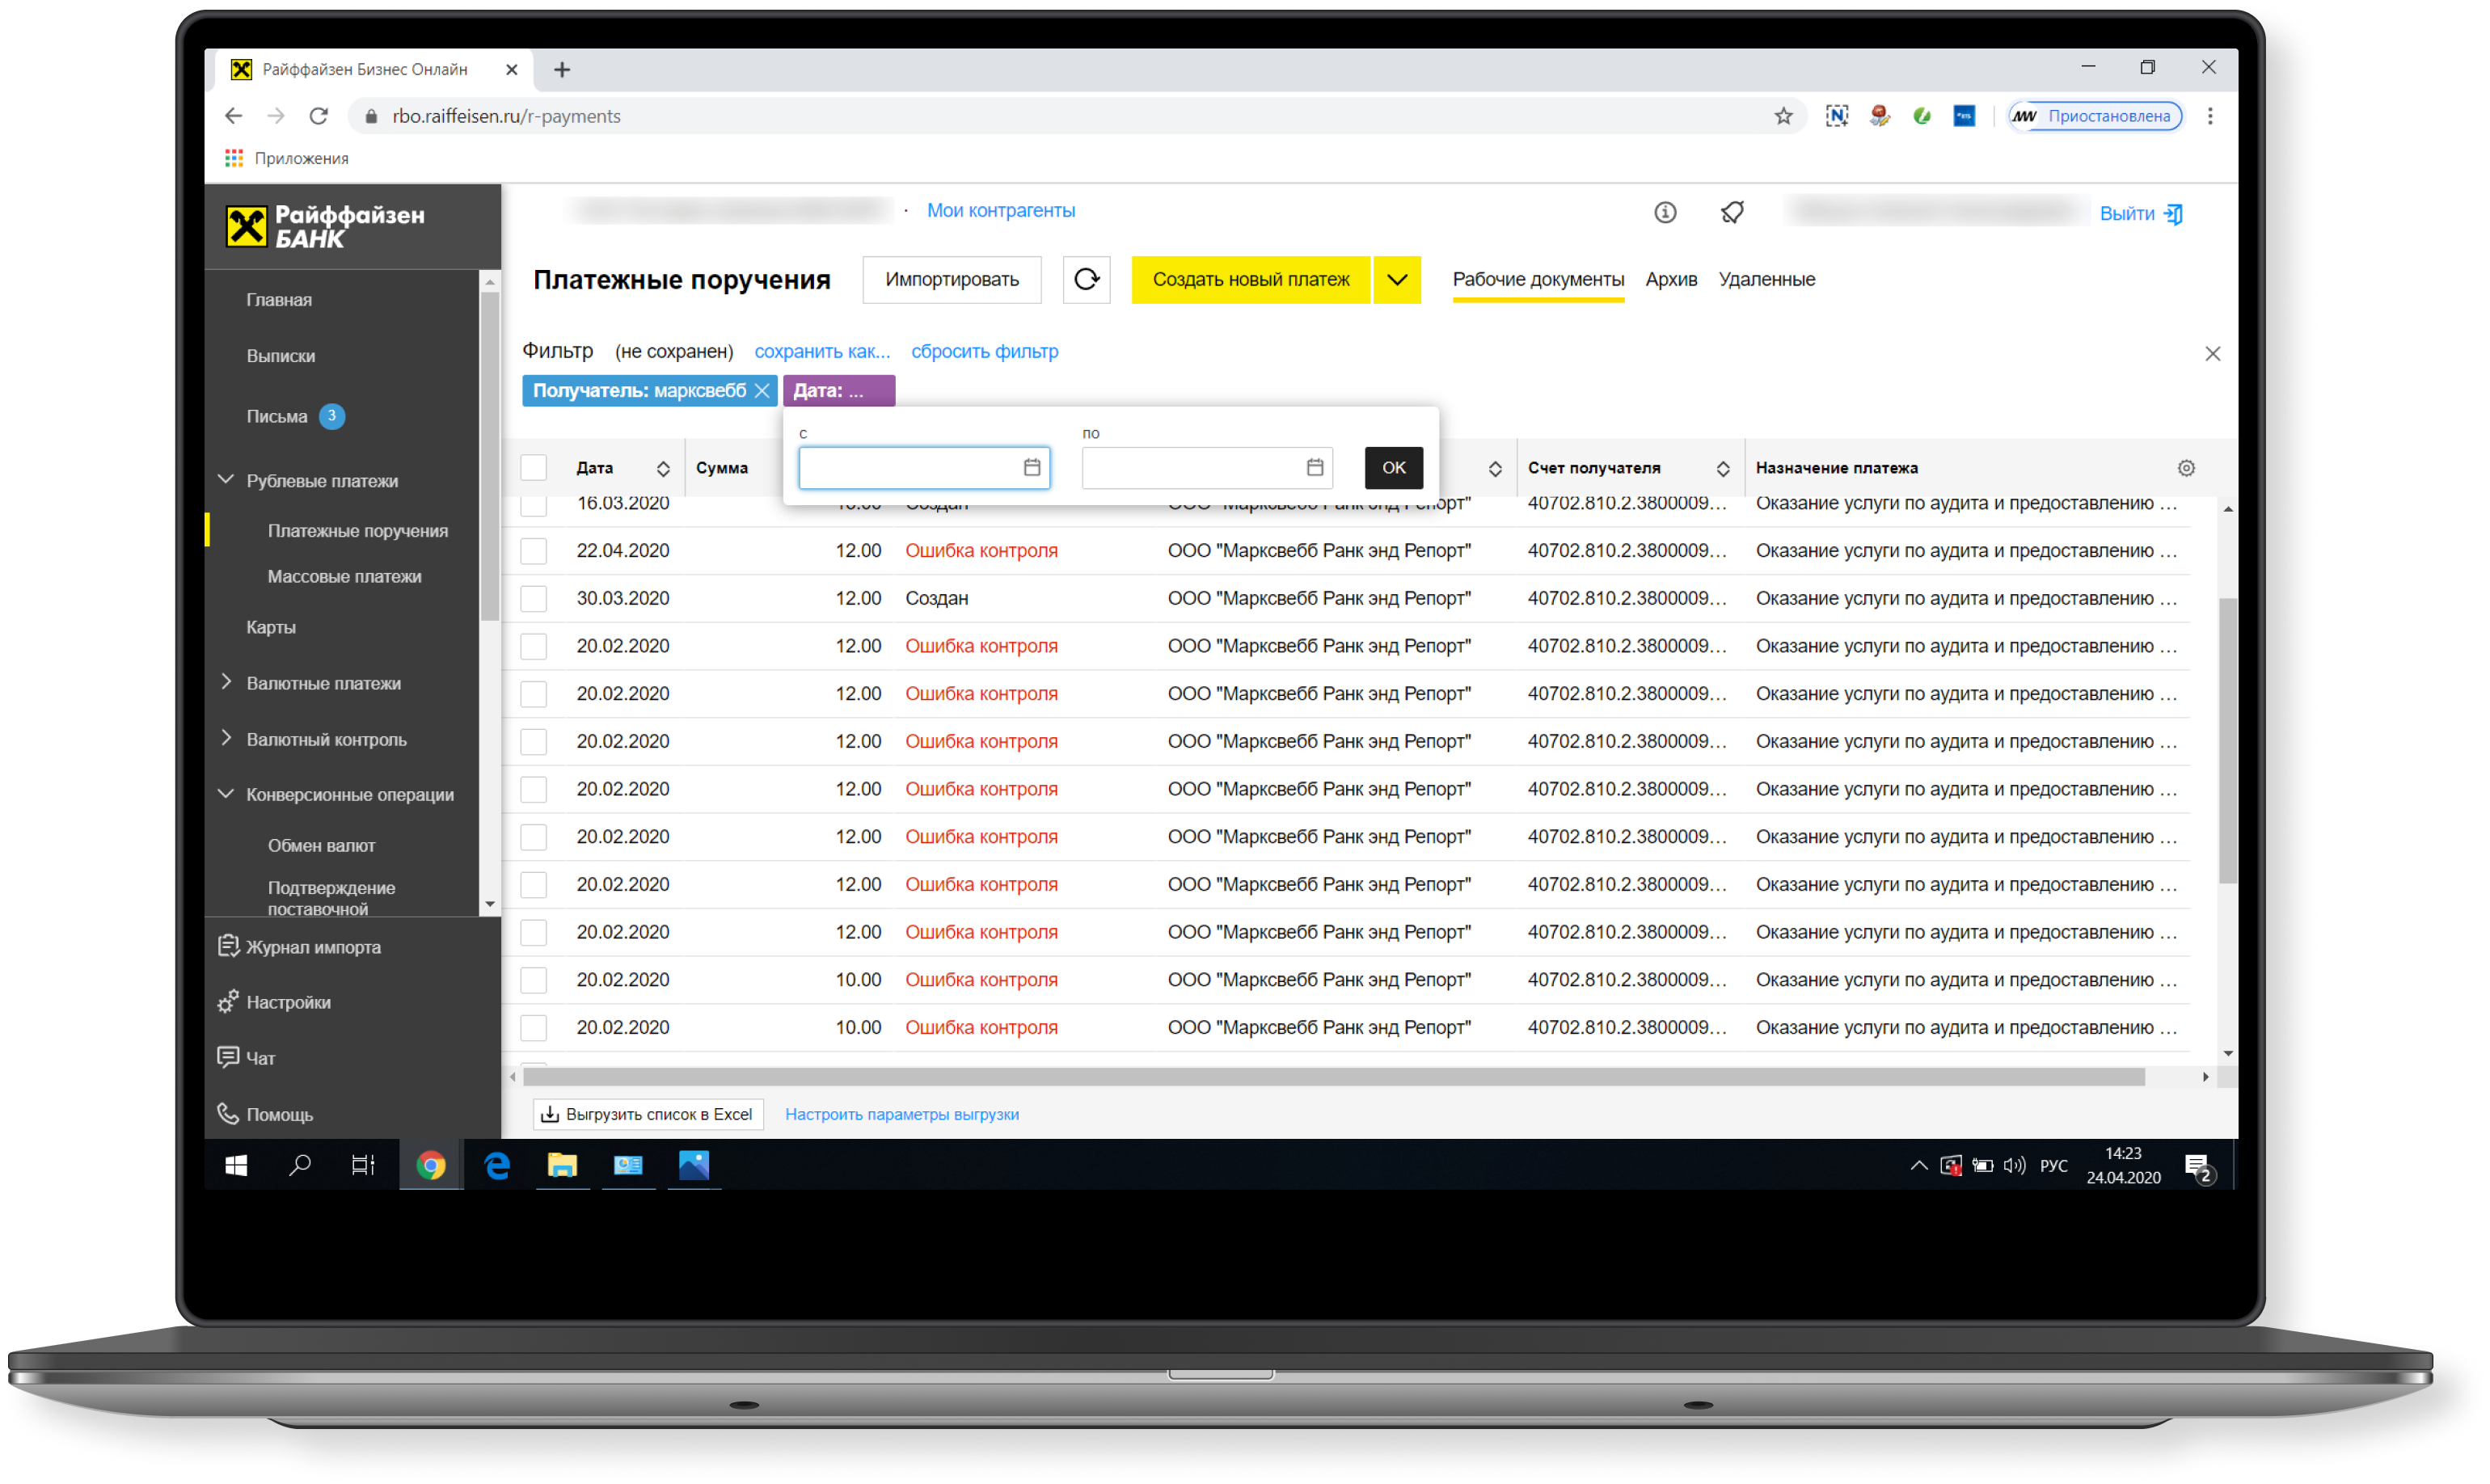Open the Дата filter chip
Viewport: 2490px width, 1484px height.
click(838, 391)
